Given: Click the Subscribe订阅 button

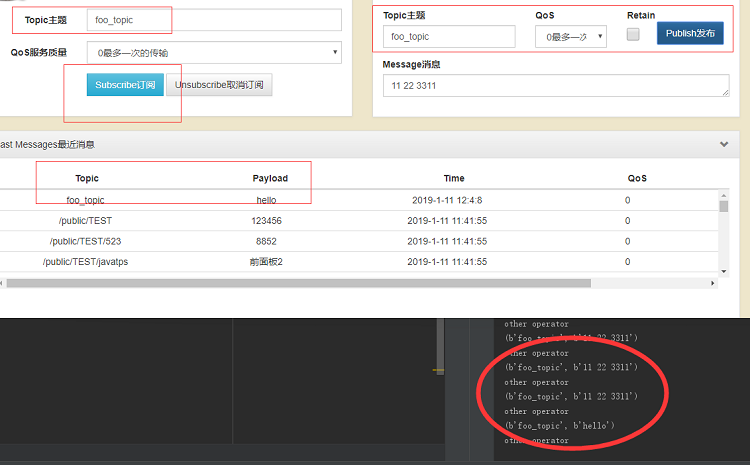Looking at the screenshot, I should (125, 85).
